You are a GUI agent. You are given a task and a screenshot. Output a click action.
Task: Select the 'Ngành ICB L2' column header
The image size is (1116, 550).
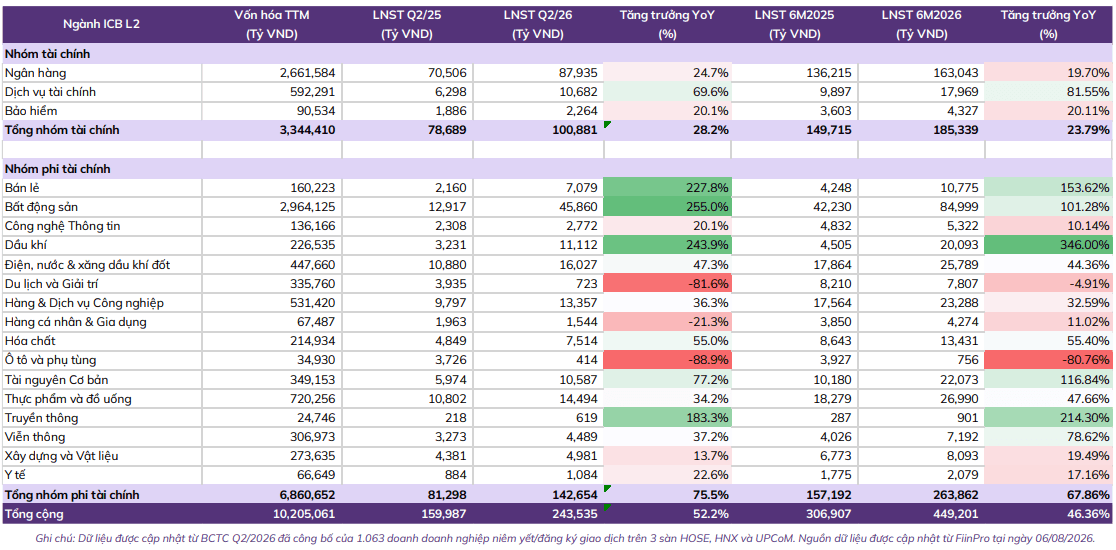tap(102, 23)
